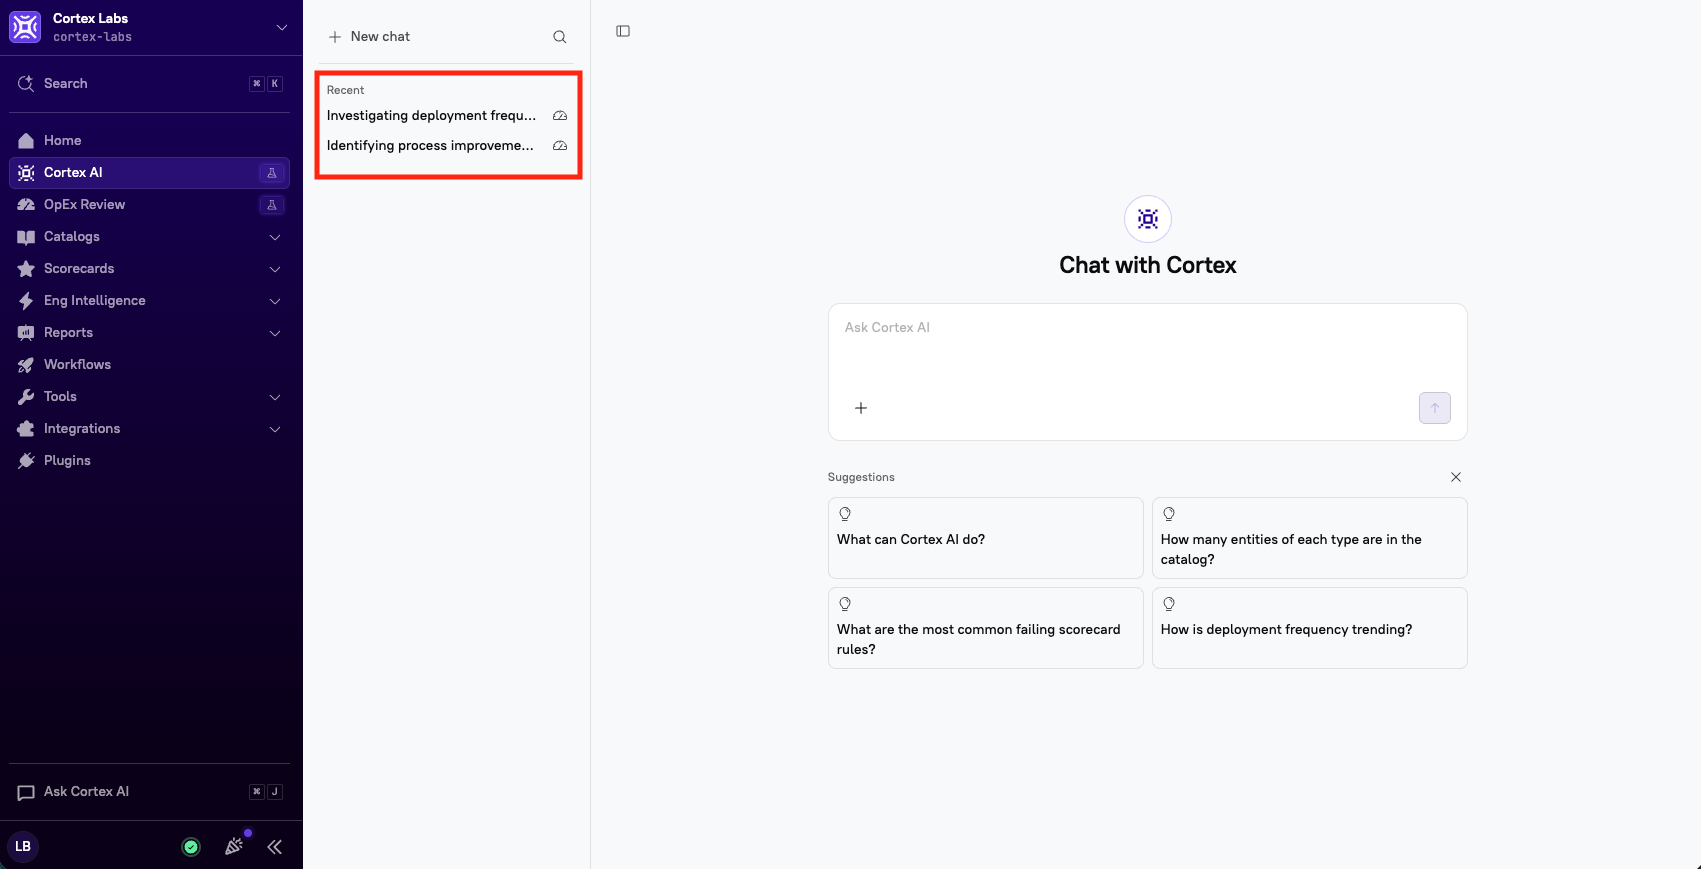Open OpEx Review page
The image size is (1701, 869).
[x=150, y=205]
